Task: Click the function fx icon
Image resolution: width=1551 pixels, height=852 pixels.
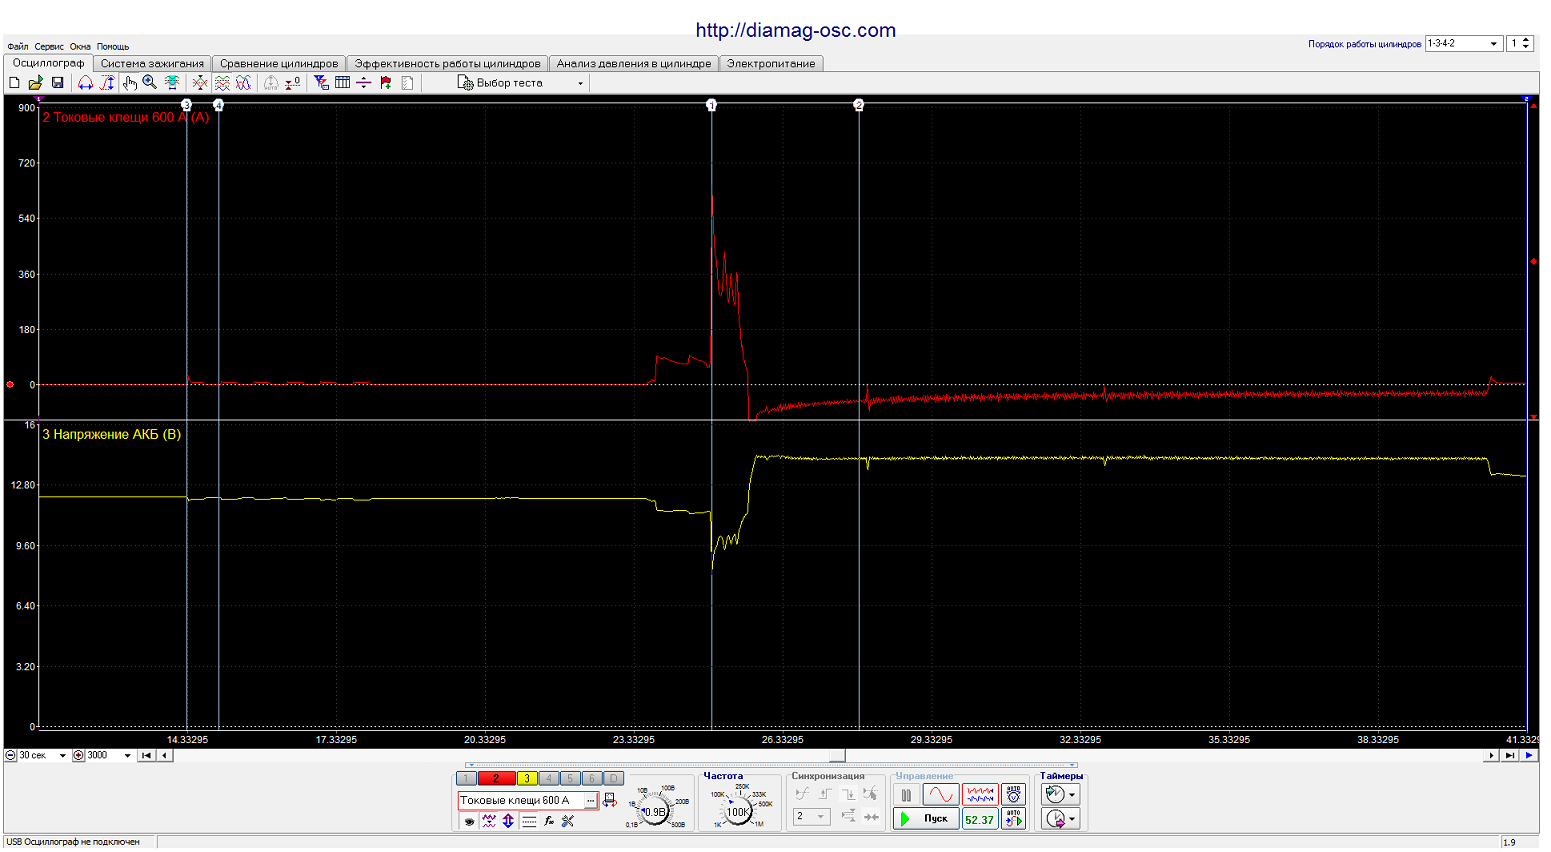Action: (549, 821)
